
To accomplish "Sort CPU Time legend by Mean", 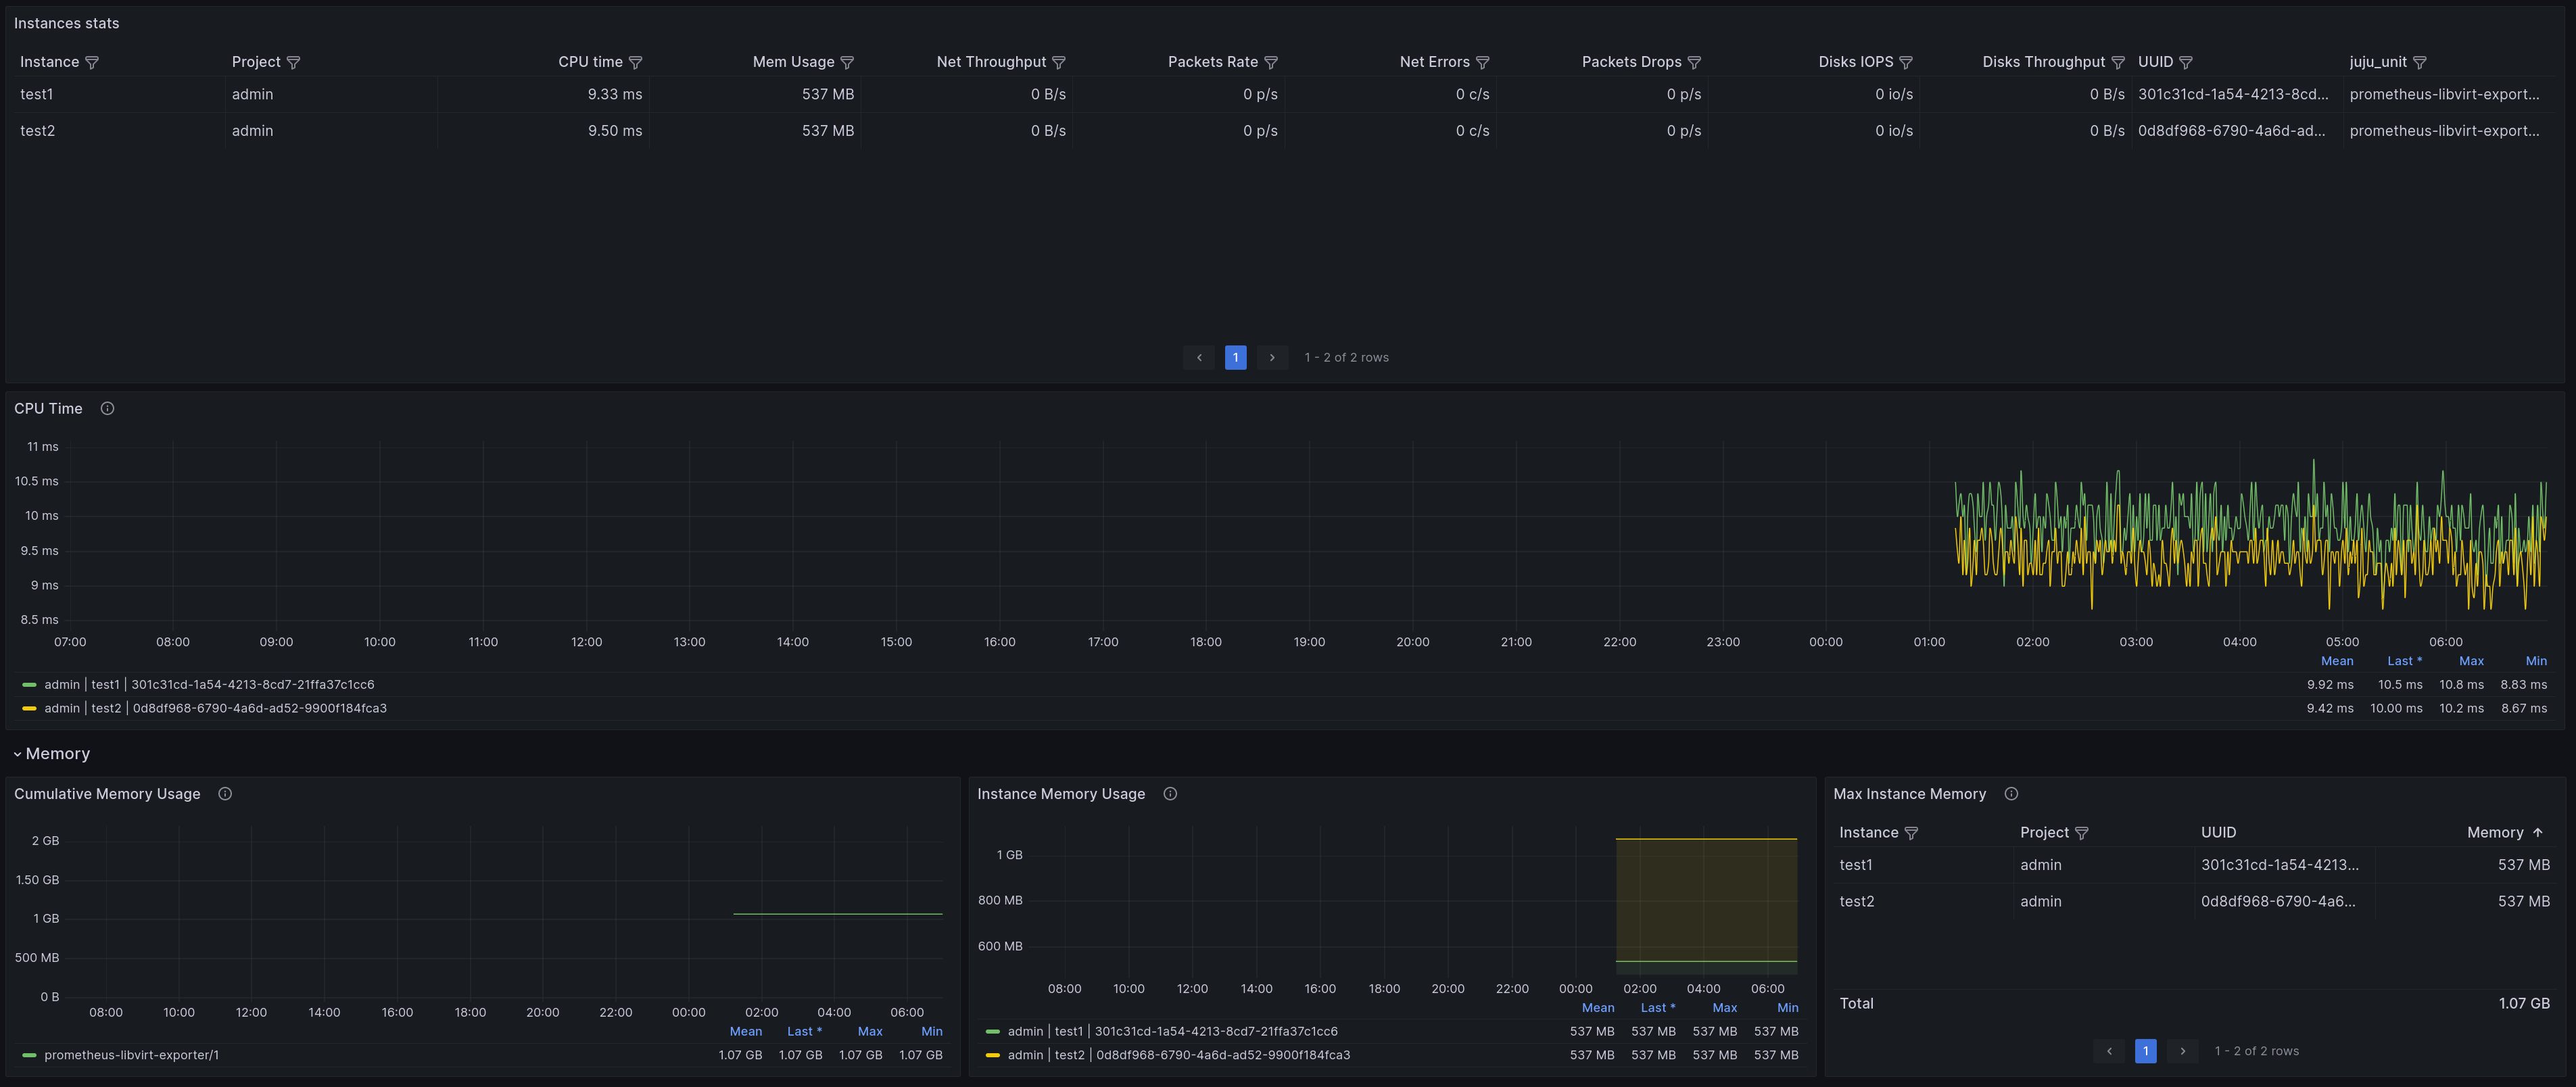I will point(2337,660).
